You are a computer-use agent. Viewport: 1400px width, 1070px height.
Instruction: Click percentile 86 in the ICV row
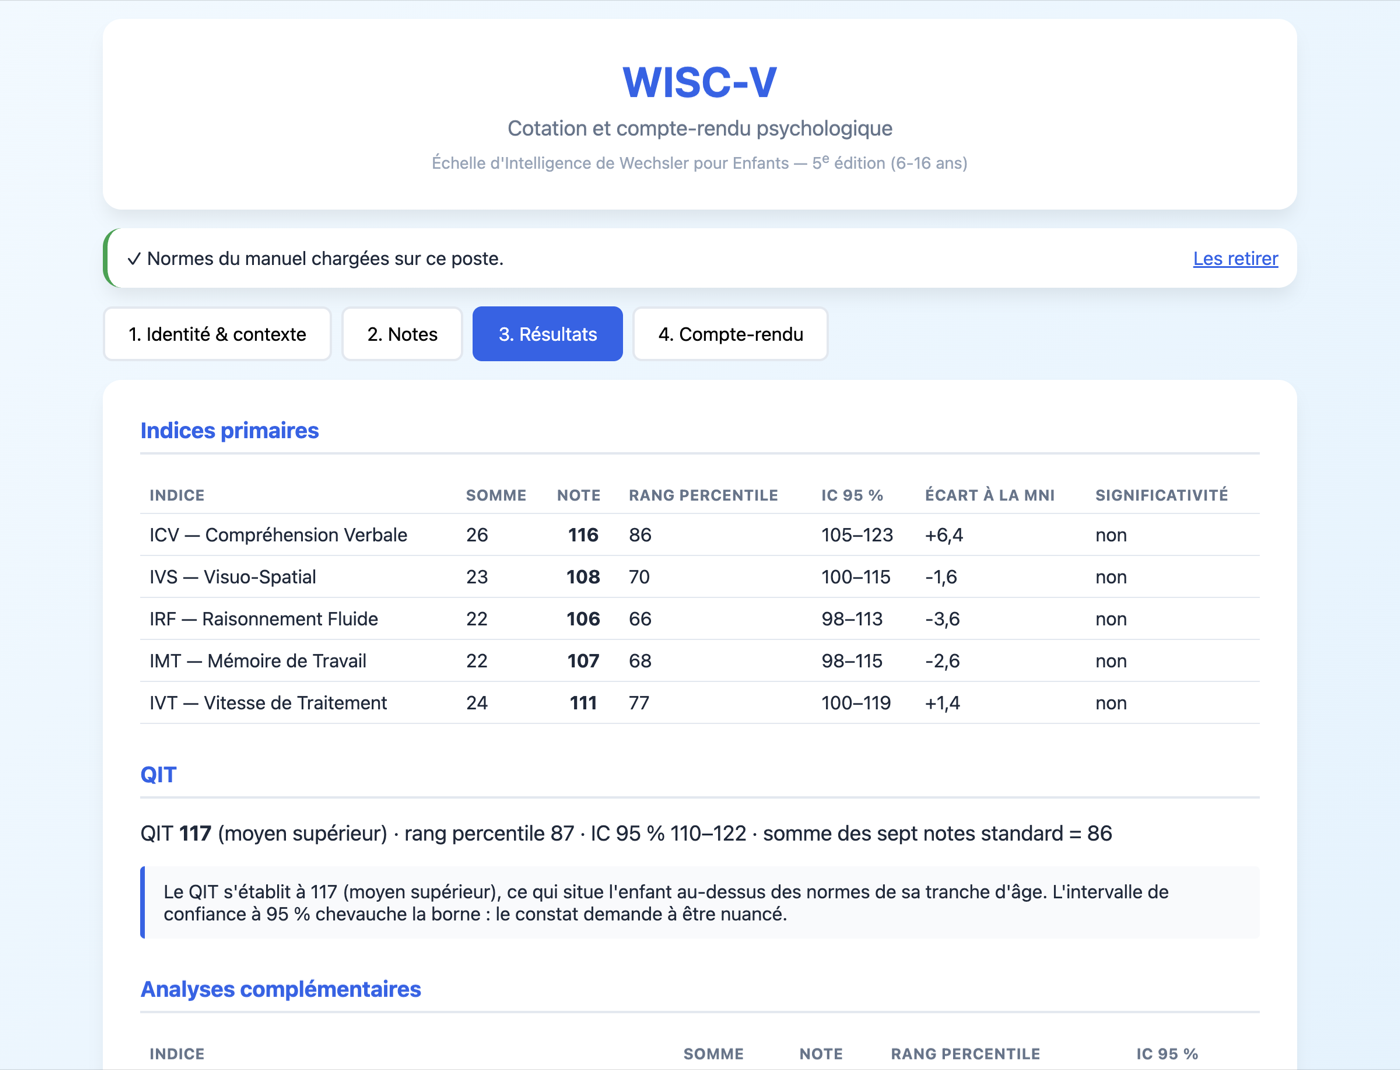[640, 535]
